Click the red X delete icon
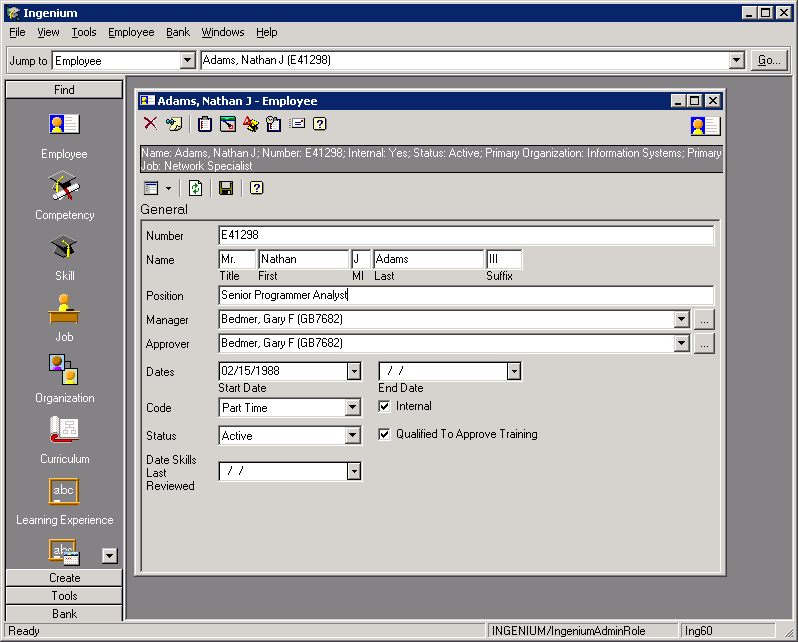The width and height of the screenshot is (798, 642). click(150, 124)
